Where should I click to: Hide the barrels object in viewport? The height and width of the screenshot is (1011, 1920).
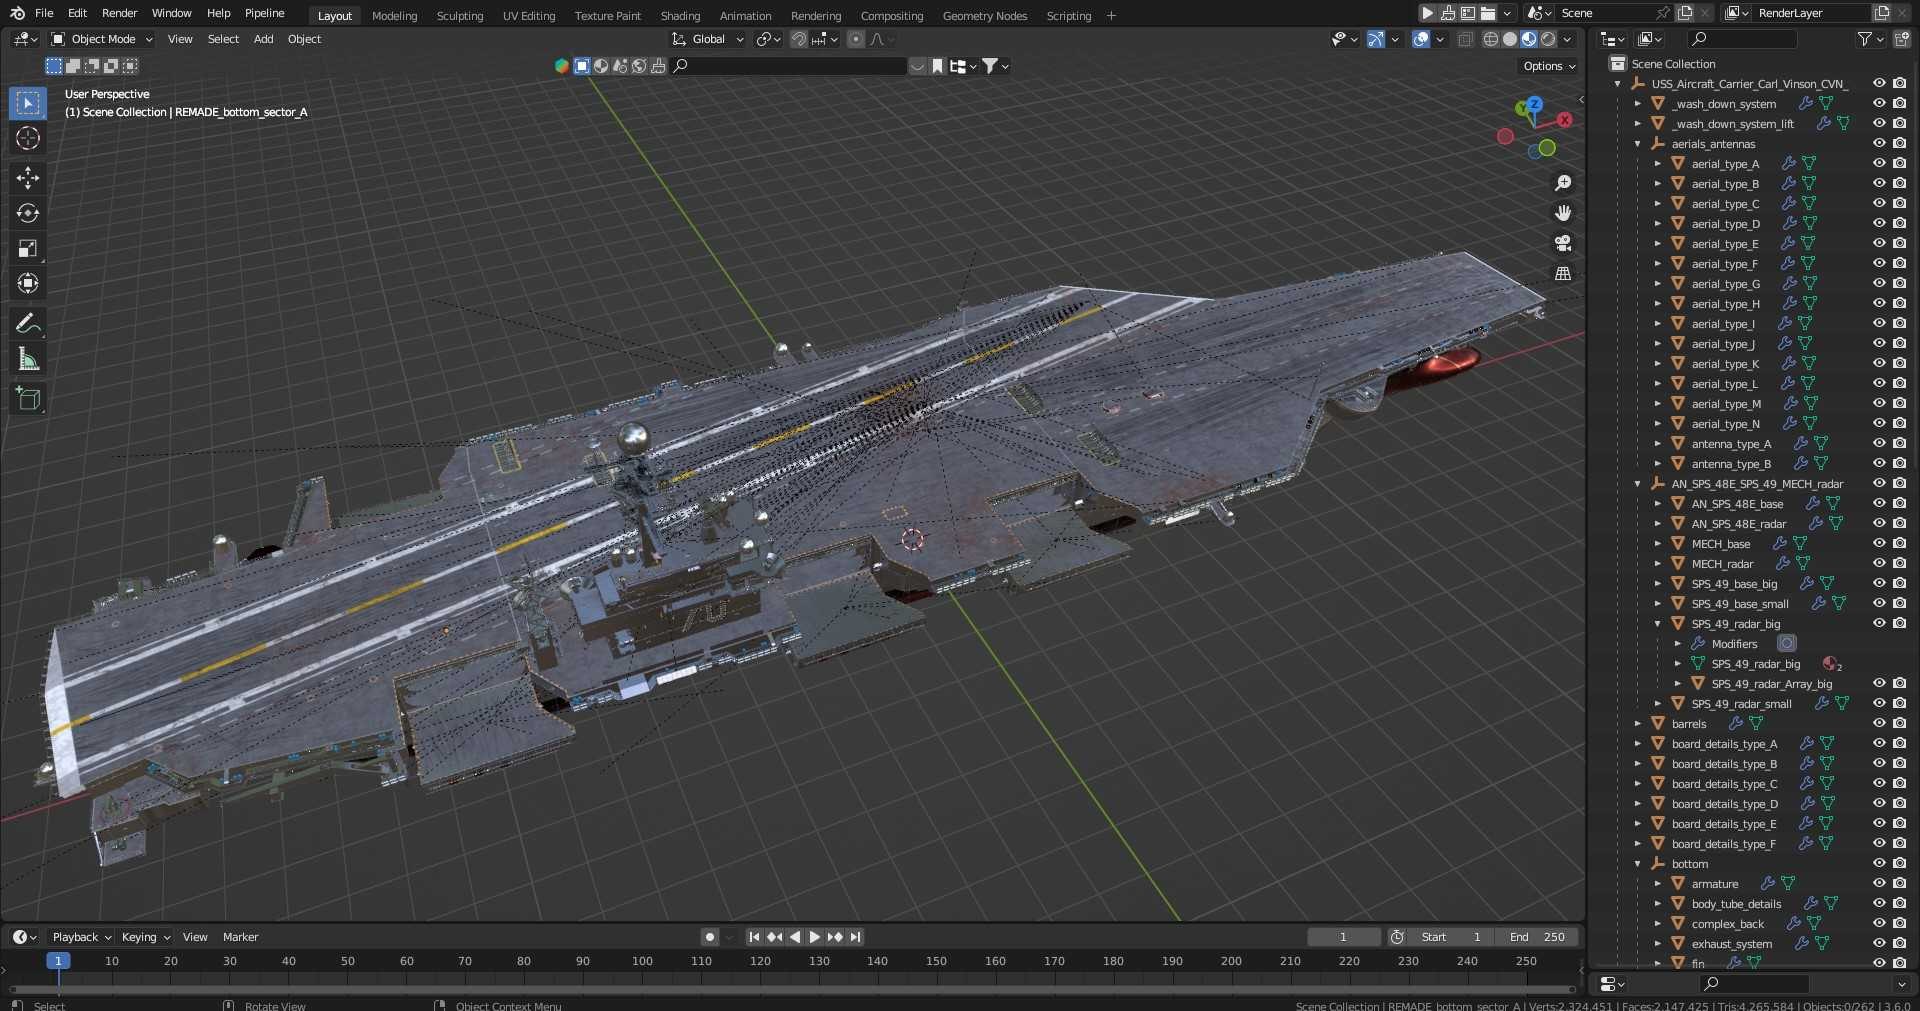1879,723
